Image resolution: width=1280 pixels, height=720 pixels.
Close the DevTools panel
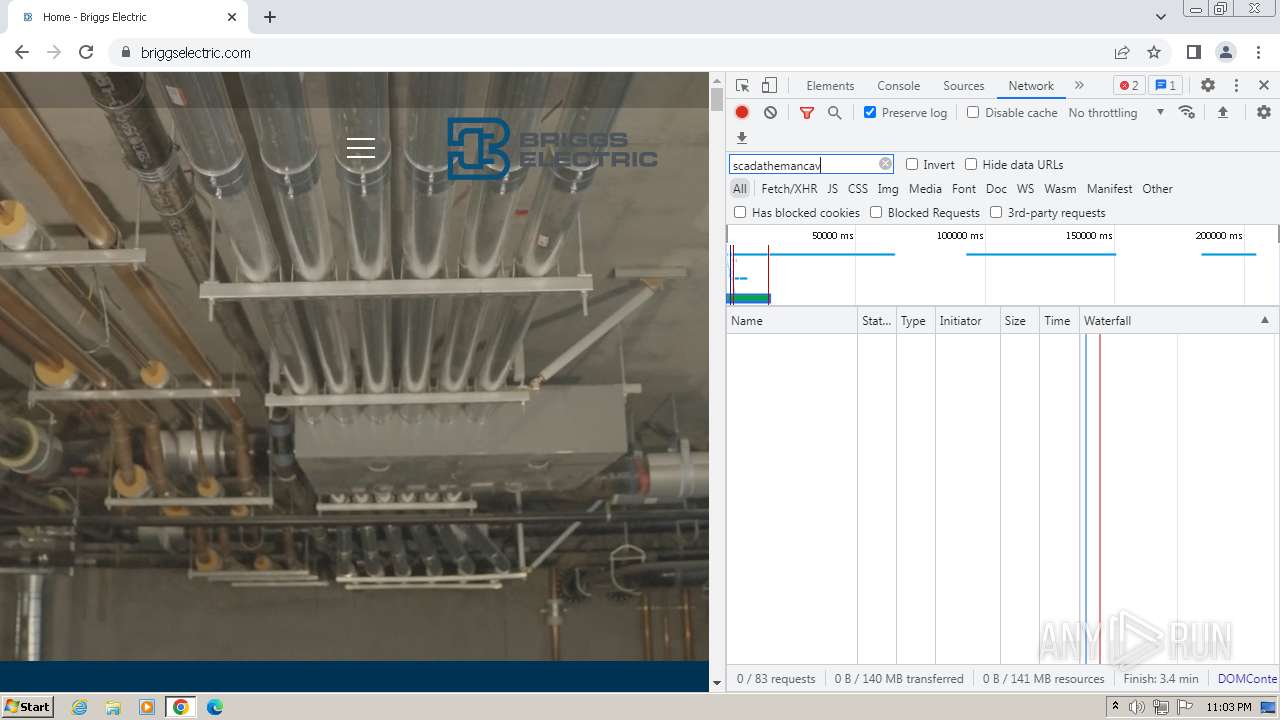tap(1264, 86)
